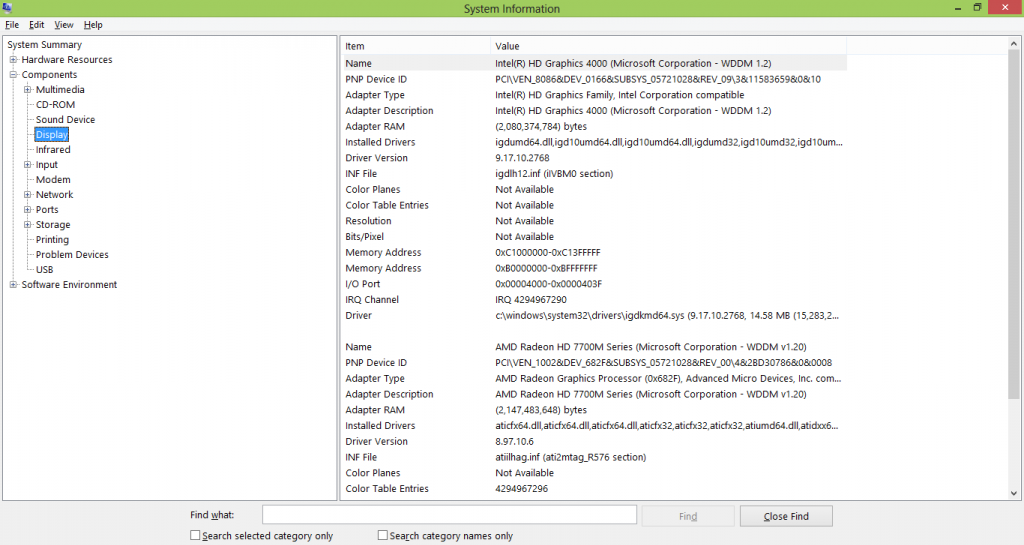Click the Find button
The height and width of the screenshot is (545, 1024).
[688, 516]
